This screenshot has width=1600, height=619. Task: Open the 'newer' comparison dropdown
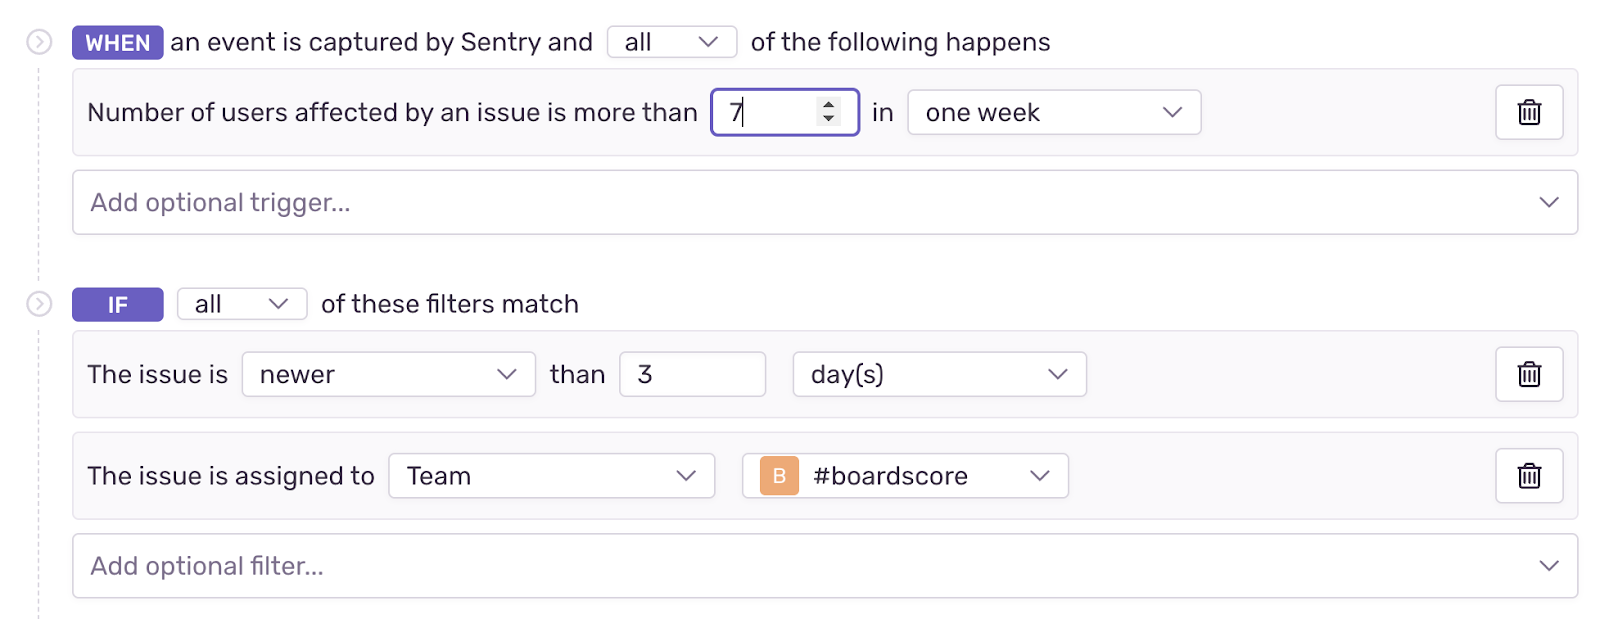click(x=388, y=374)
